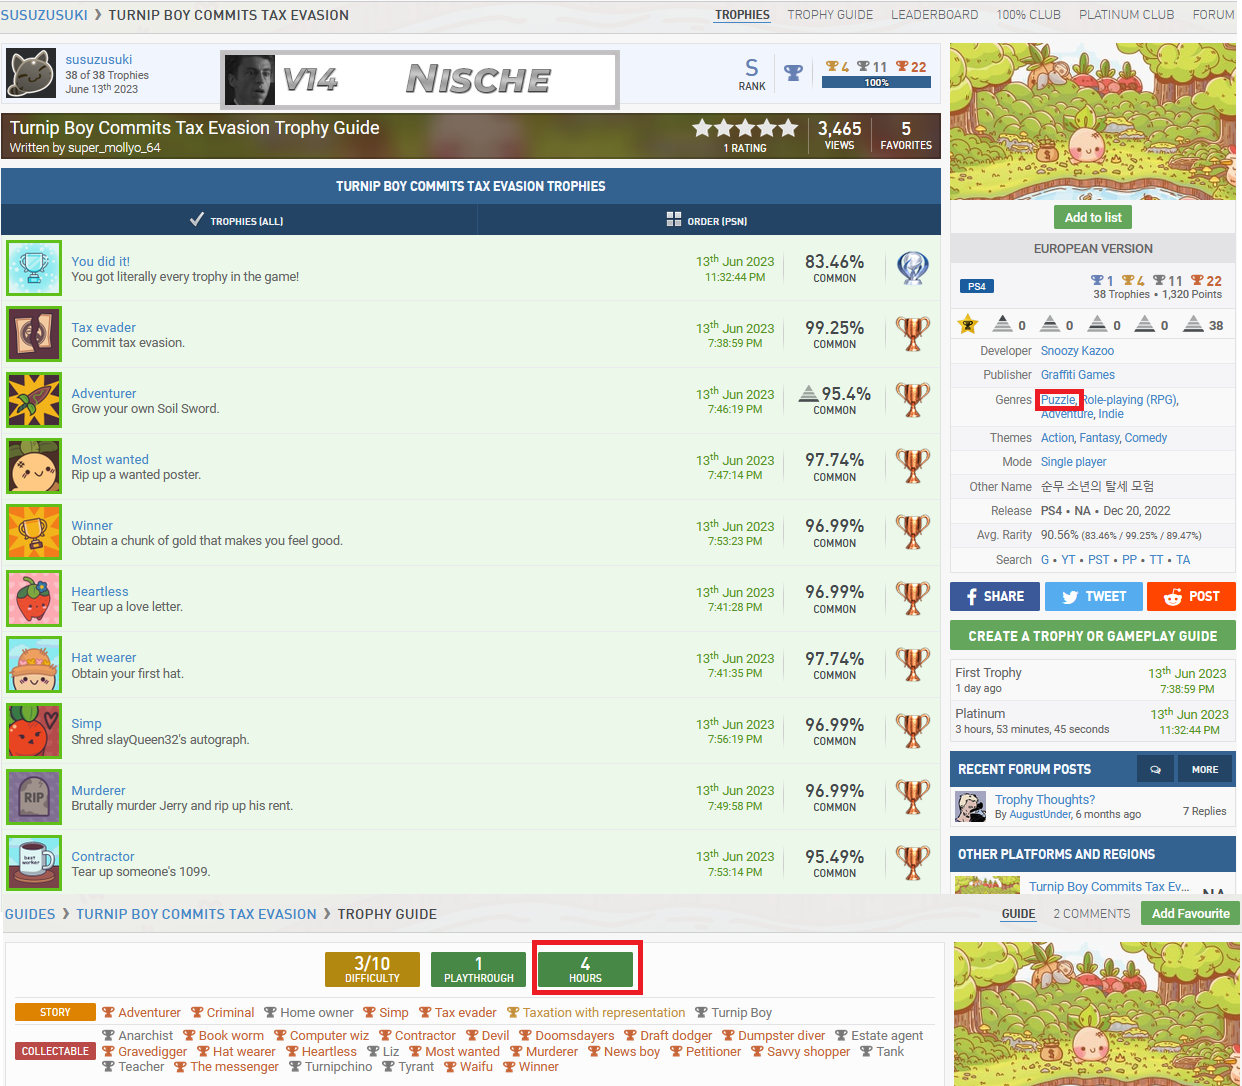Click the platinum trophy icon for 'You did it!'
The image size is (1242, 1086).
point(912,268)
